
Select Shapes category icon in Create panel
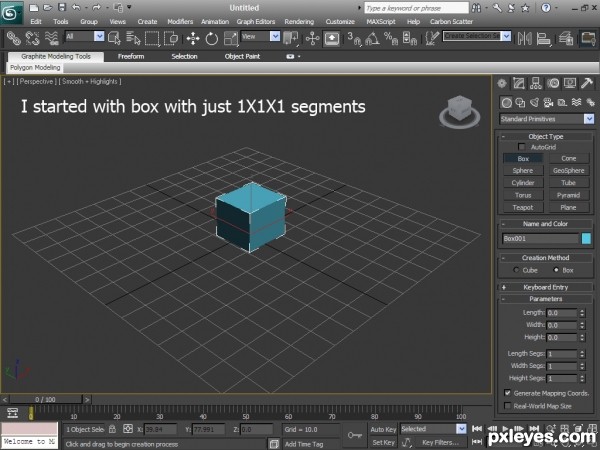click(520, 103)
